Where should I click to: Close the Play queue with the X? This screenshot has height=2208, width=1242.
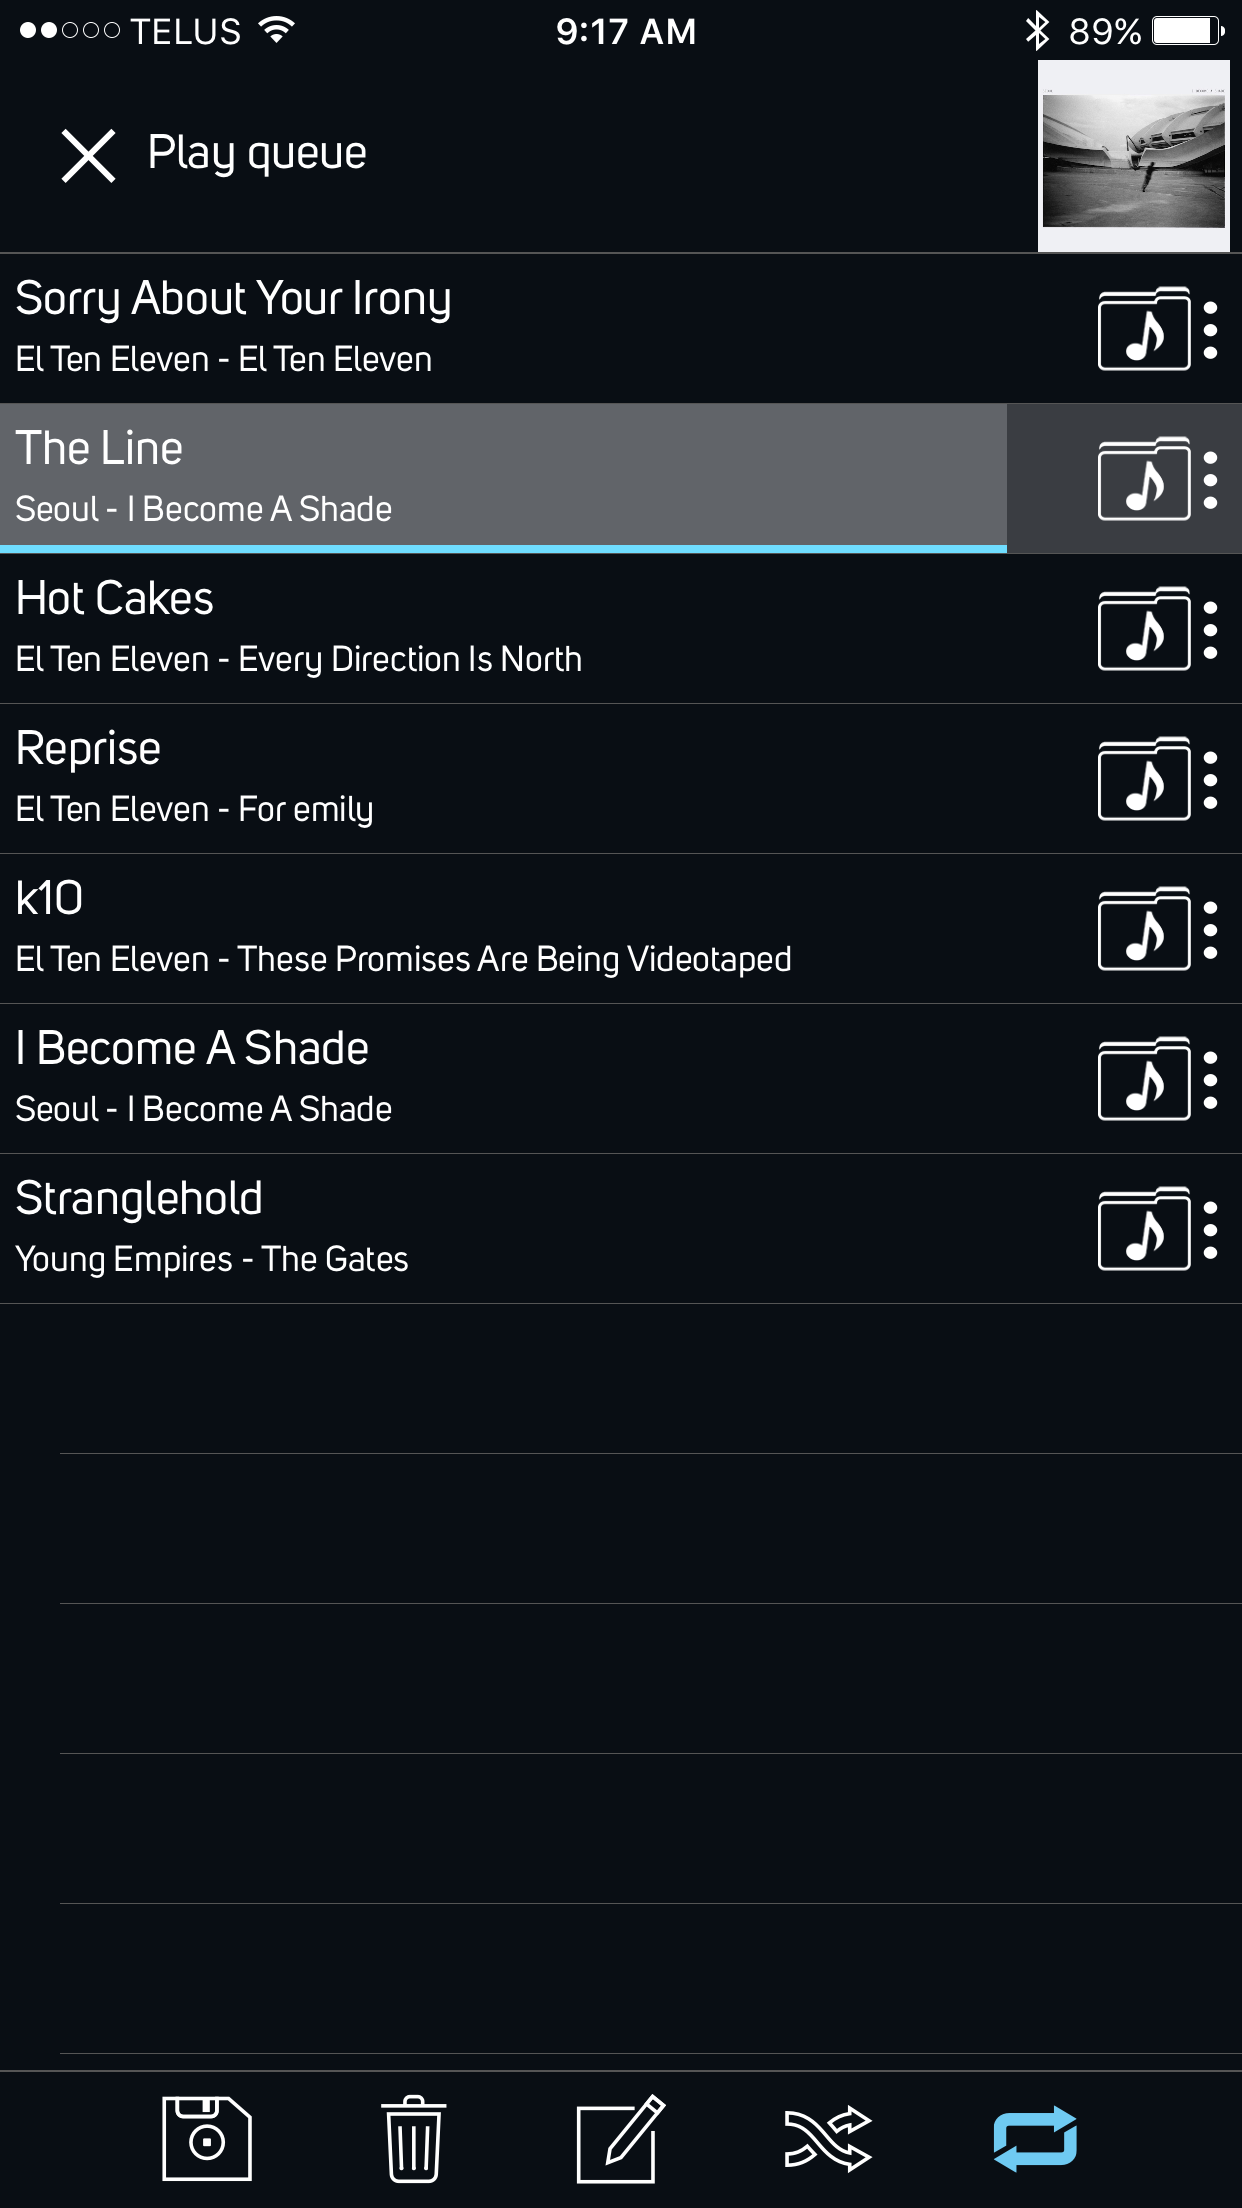click(88, 156)
